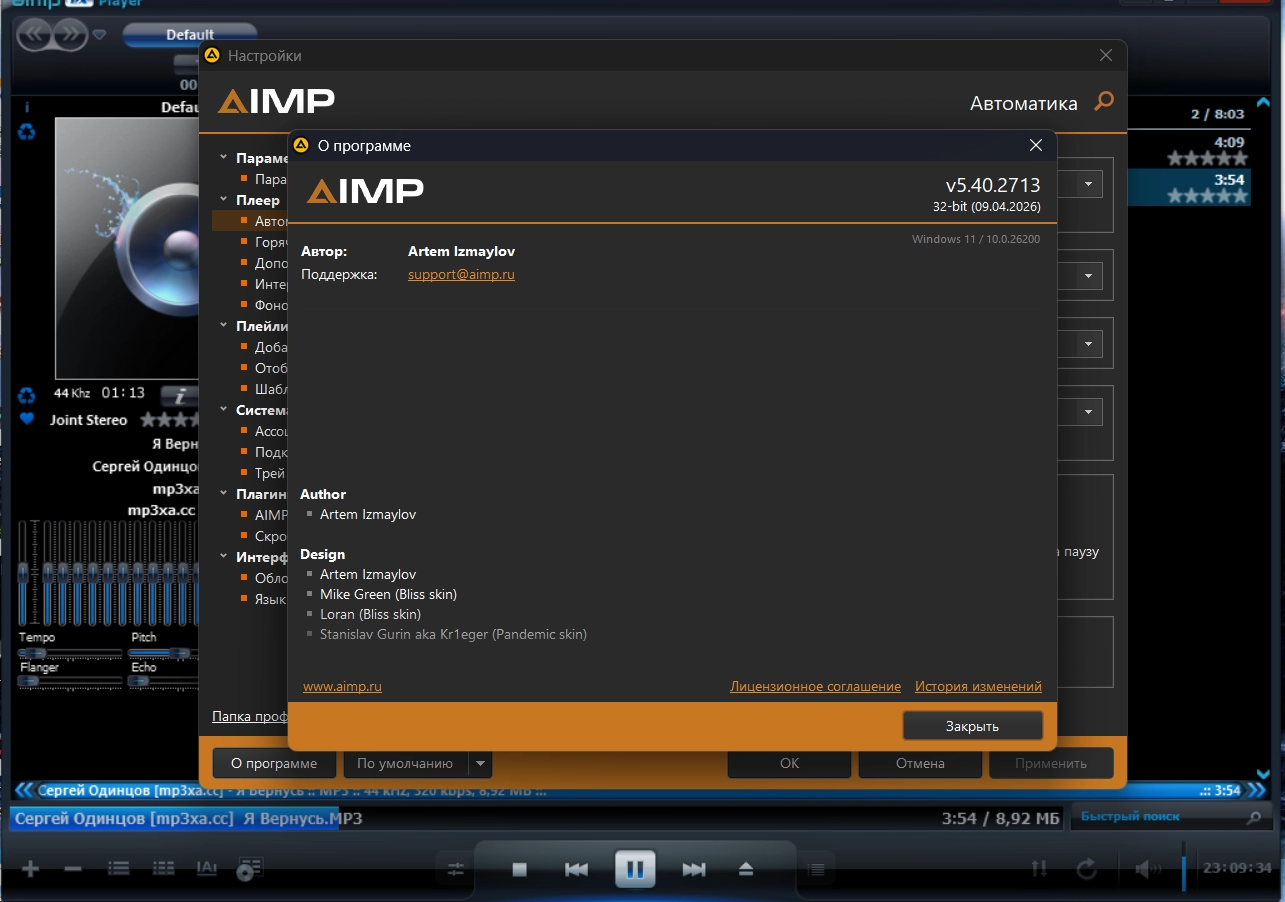Screen dimensions: 1285x902
Task: Click the playlist icon right of Eject
Action: pyautogui.click(x=816, y=869)
